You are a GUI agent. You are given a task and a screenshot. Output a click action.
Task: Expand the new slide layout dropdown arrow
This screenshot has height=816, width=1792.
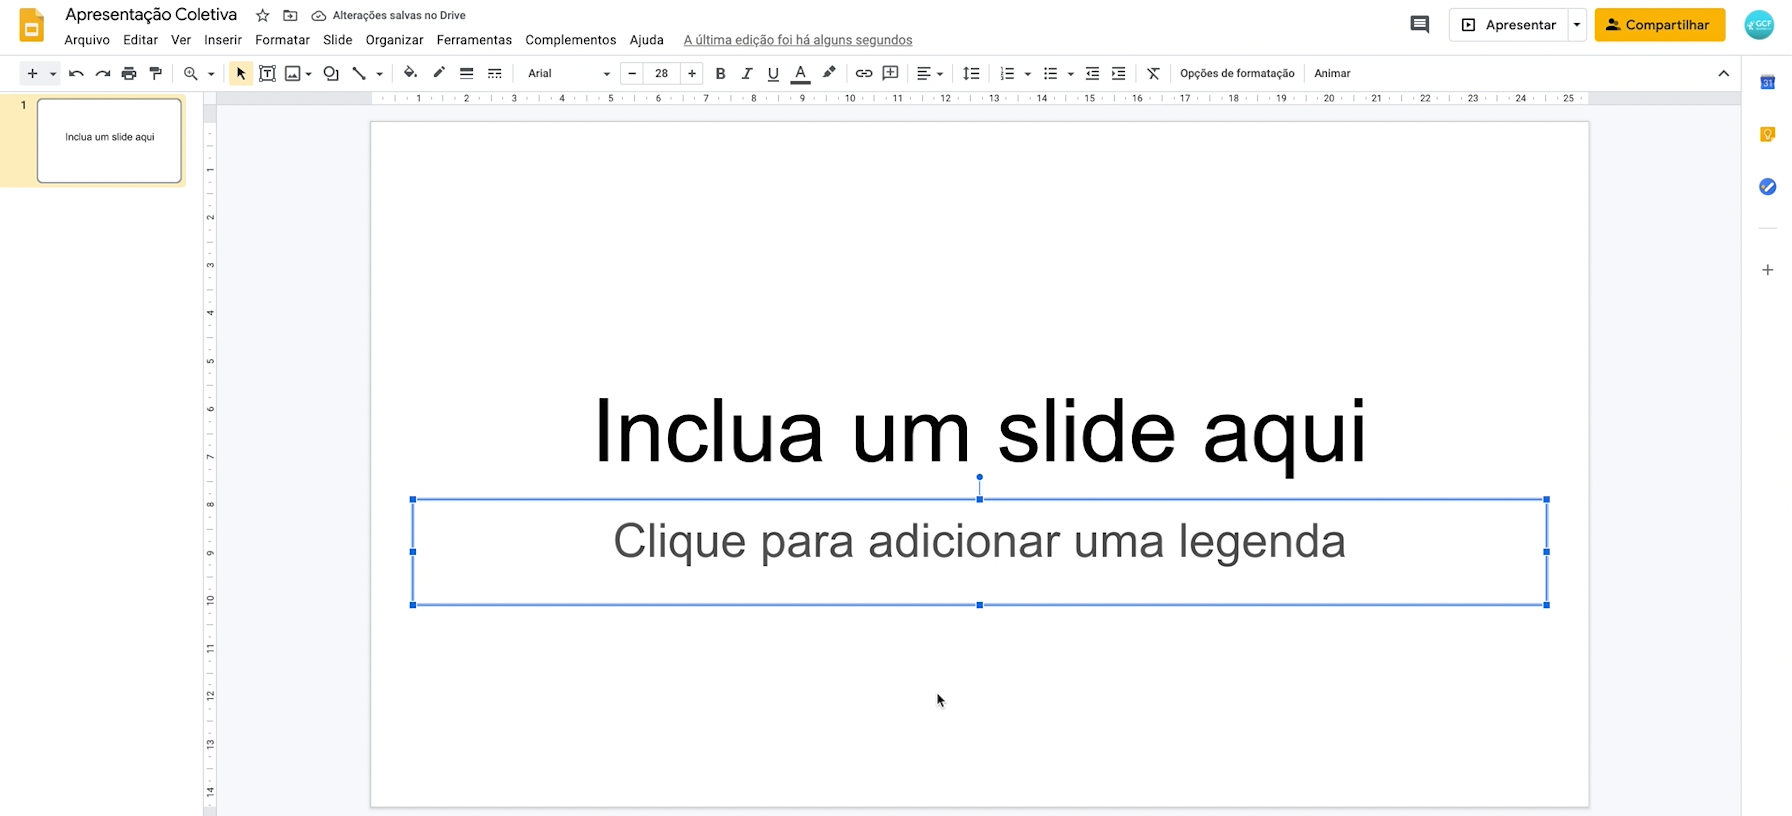tap(53, 73)
